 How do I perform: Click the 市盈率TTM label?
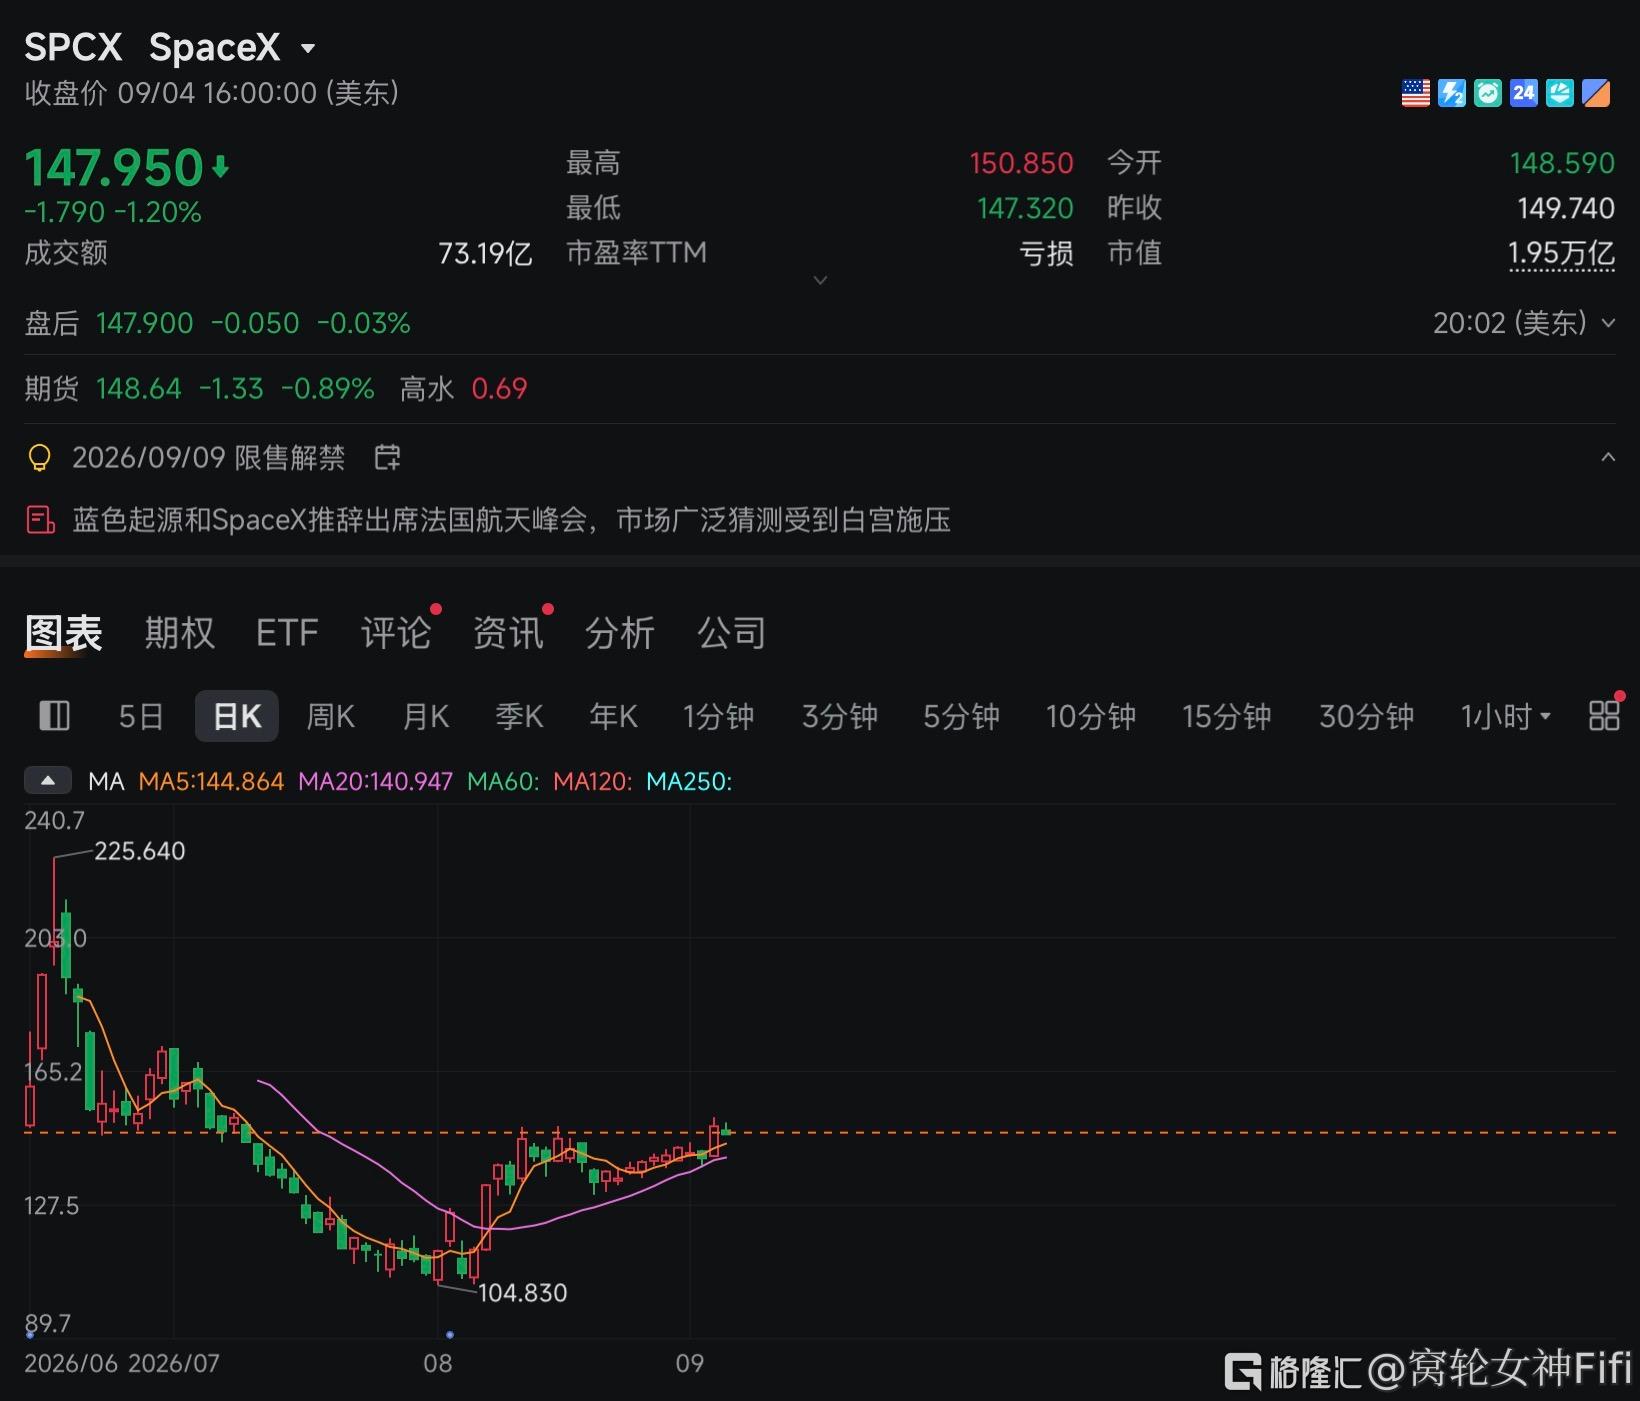coord(636,253)
